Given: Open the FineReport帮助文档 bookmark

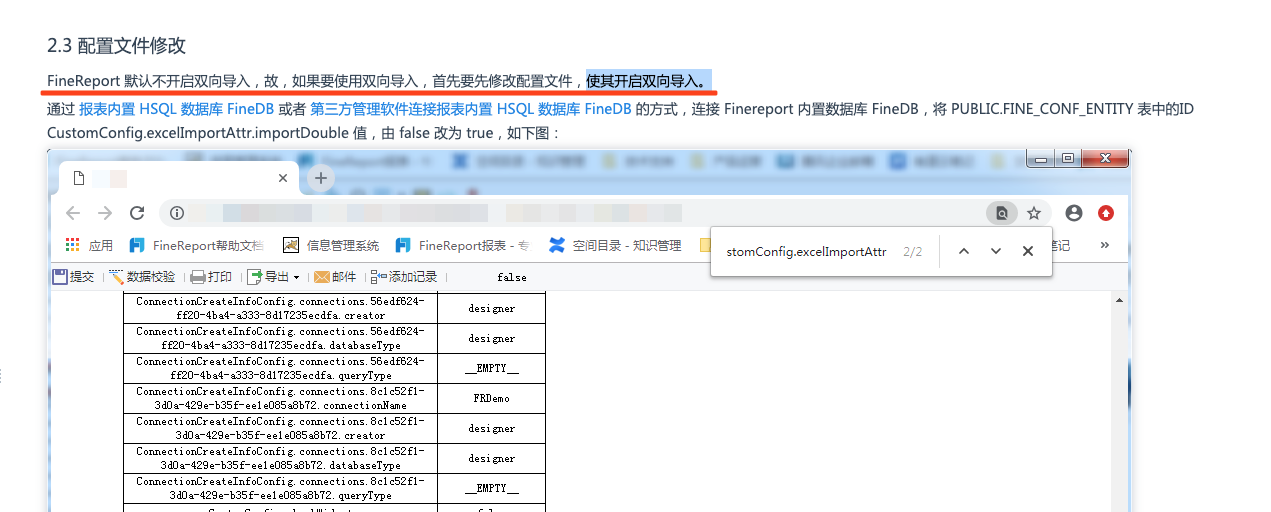Looking at the screenshot, I should [x=195, y=245].
